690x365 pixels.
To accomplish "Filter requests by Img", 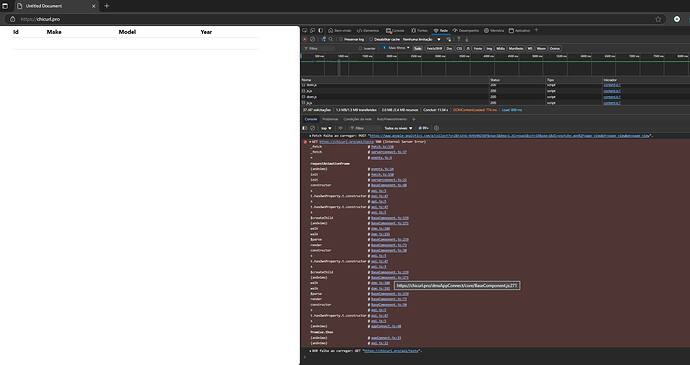I will [489, 48].
